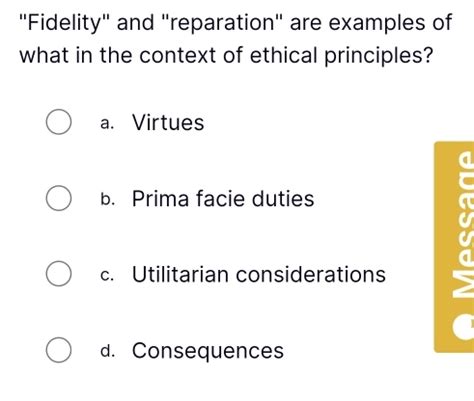Click the chat bubble icon on Message tab

click(464, 327)
